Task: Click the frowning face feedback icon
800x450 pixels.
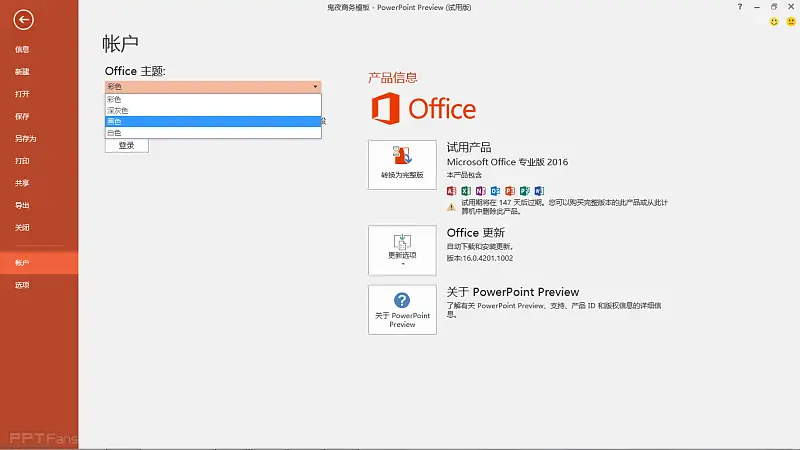Action: pyautogui.click(x=790, y=20)
